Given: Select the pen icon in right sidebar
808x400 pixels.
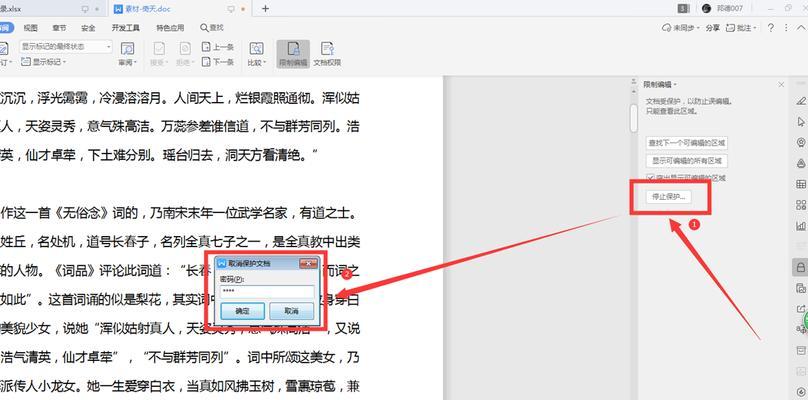Looking at the screenshot, I should (x=801, y=101).
